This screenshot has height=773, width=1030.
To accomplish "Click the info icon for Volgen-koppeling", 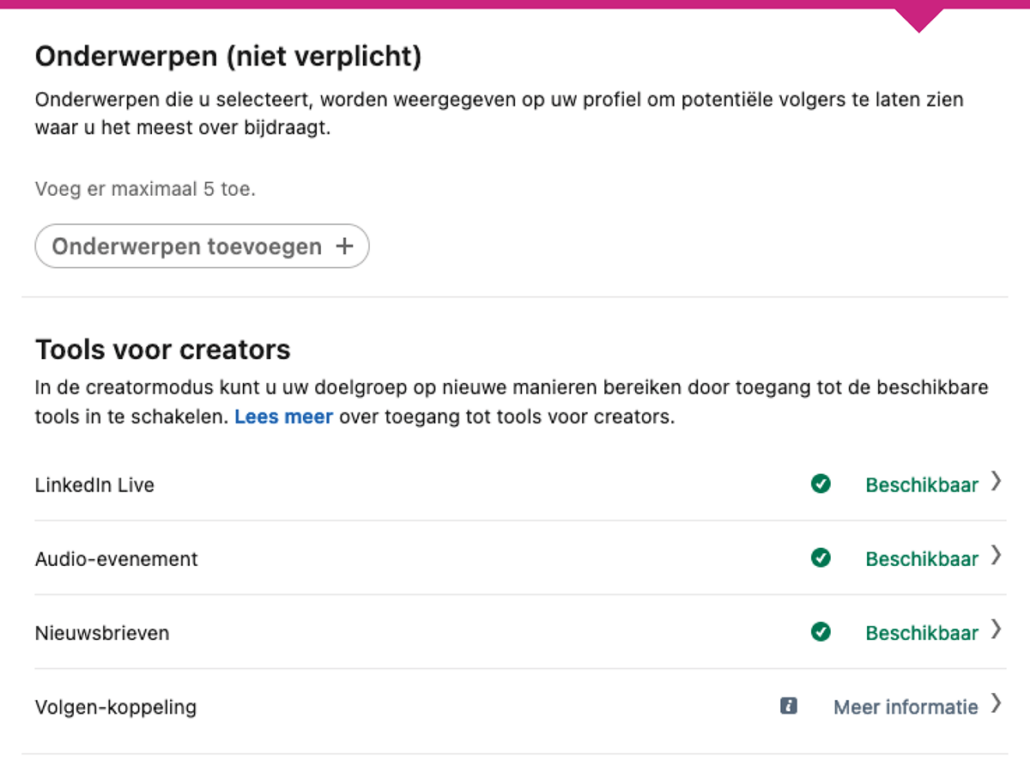I will point(789,706).
